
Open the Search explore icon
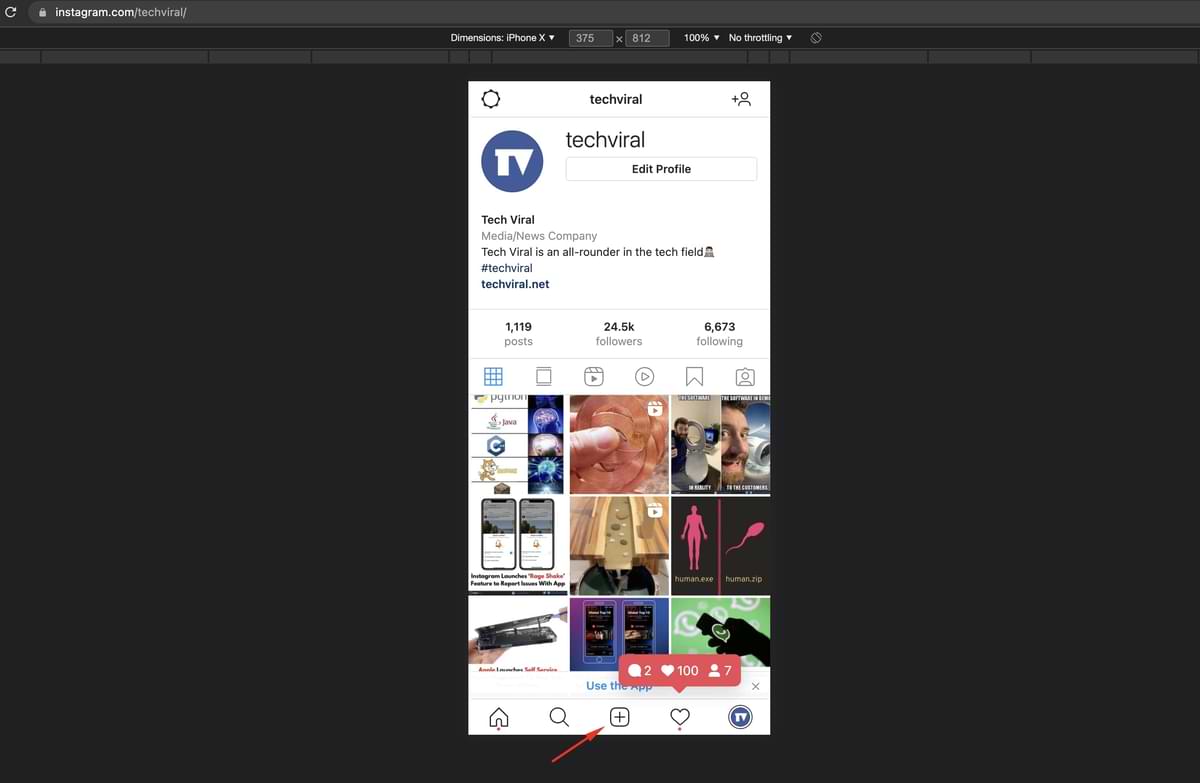559,717
